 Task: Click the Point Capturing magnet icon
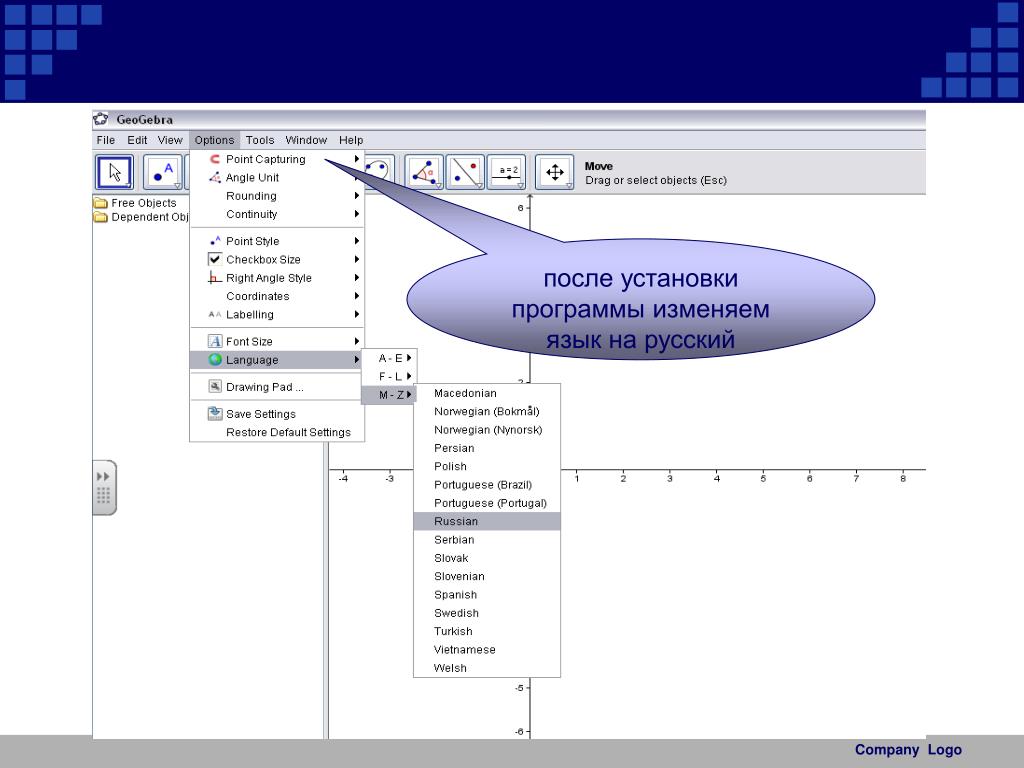(215, 159)
